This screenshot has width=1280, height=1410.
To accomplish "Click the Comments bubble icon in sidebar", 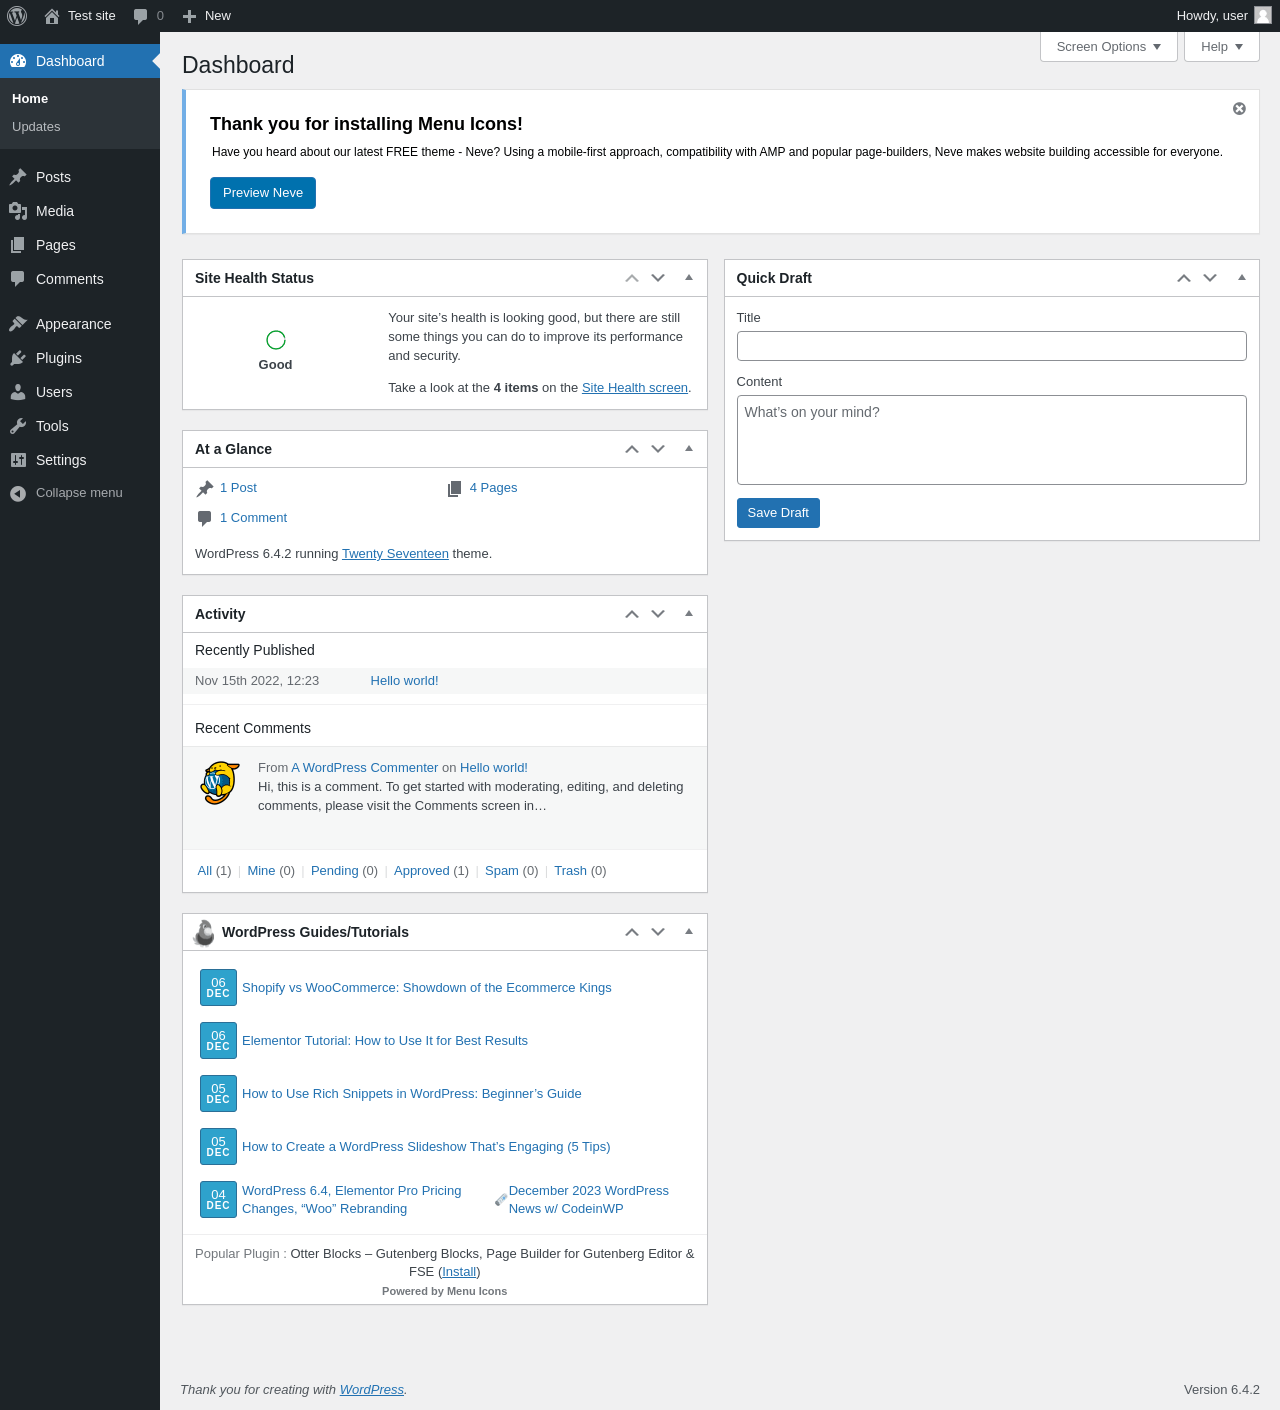I will (x=18, y=279).
